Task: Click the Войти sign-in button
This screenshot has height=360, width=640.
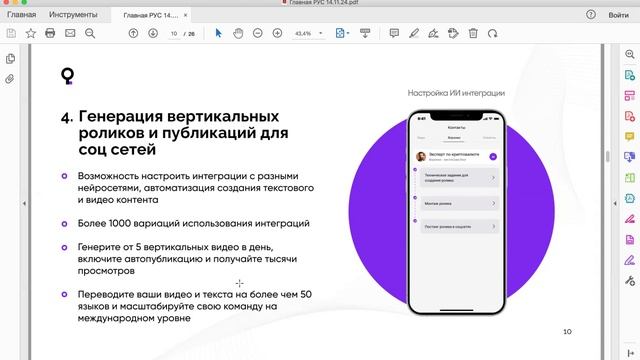Action: pyautogui.click(x=618, y=15)
